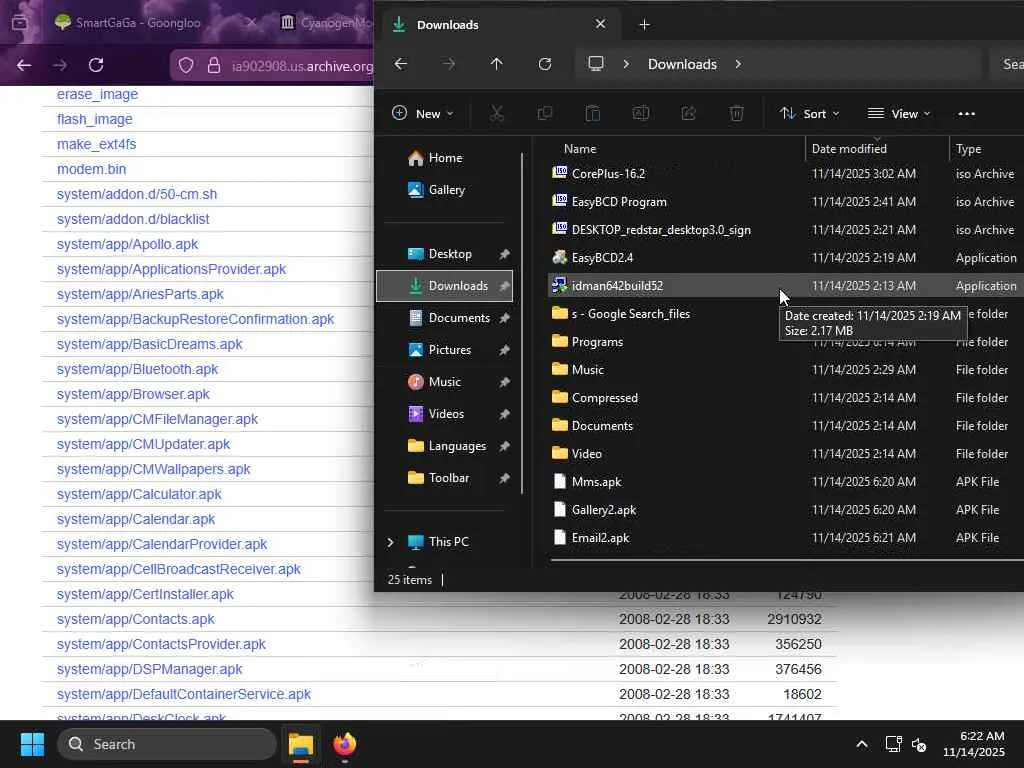Open the modem.bin link

pos(91,169)
